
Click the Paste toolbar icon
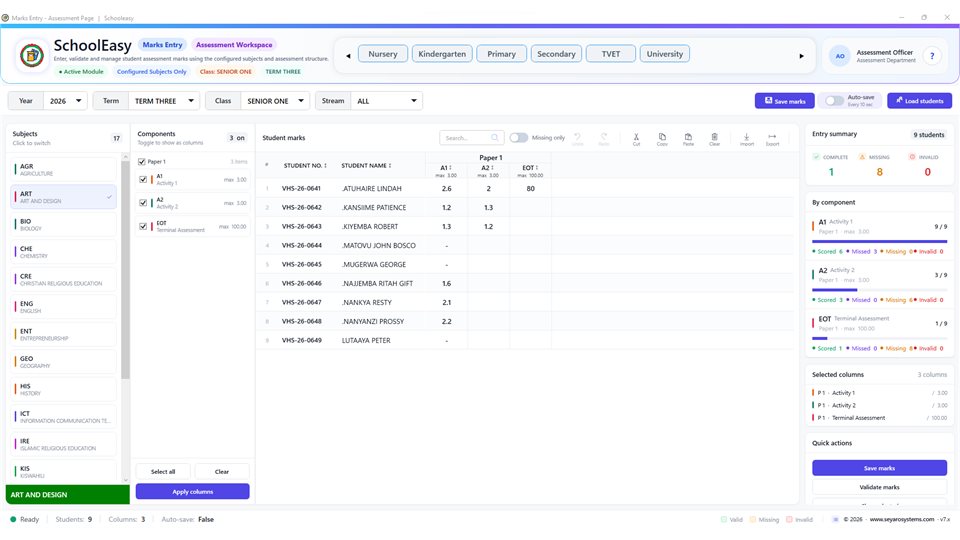click(688, 137)
